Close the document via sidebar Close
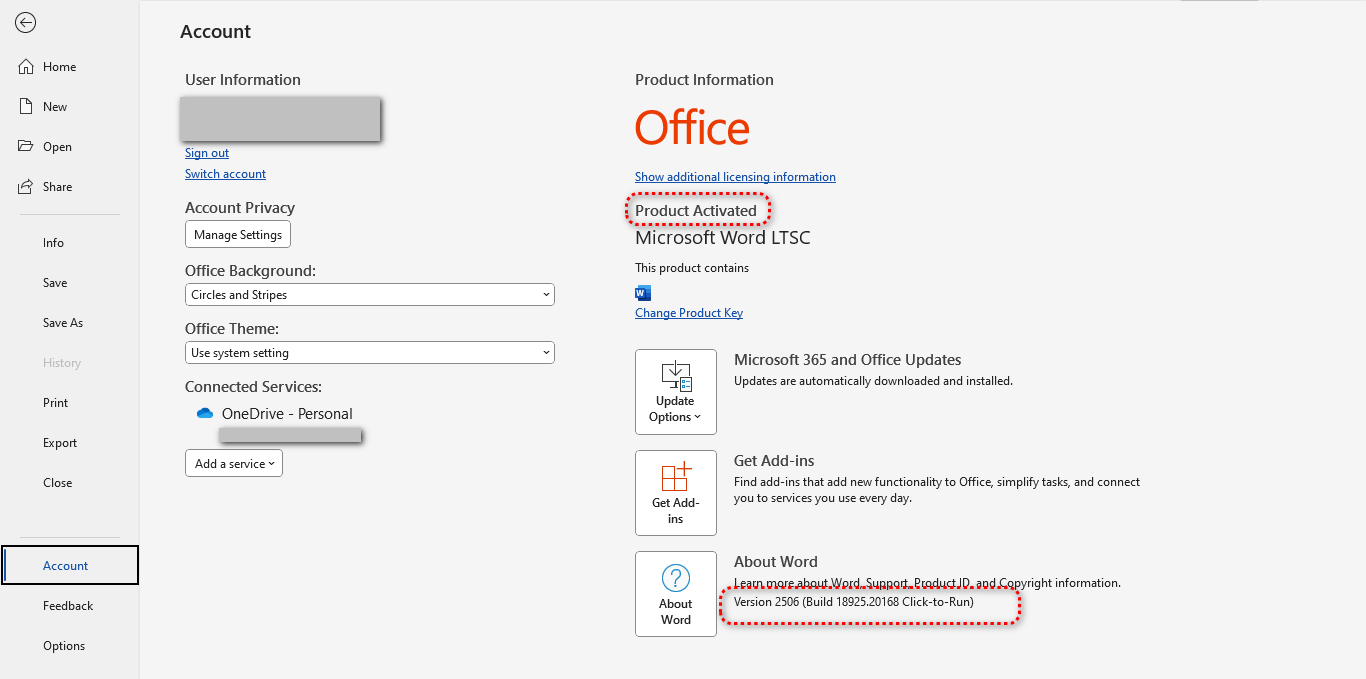The height and width of the screenshot is (679, 1366). click(x=58, y=483)
